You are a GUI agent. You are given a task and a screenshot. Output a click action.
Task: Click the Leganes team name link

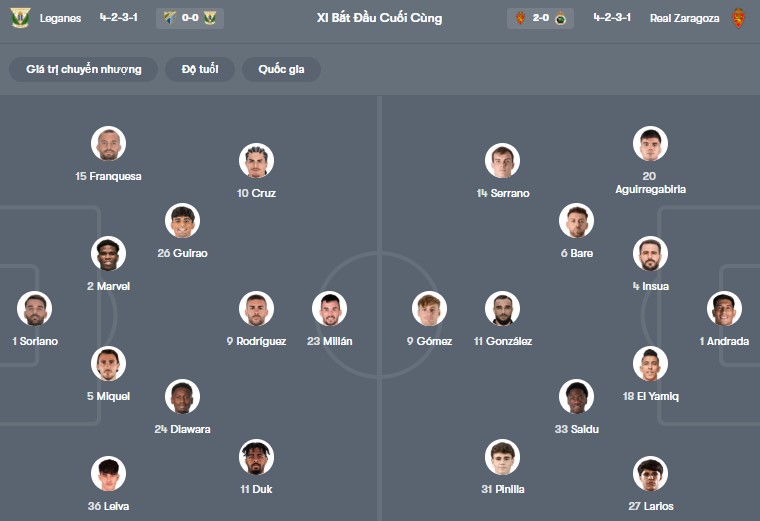pyautogui.click(x=61, y=18)
